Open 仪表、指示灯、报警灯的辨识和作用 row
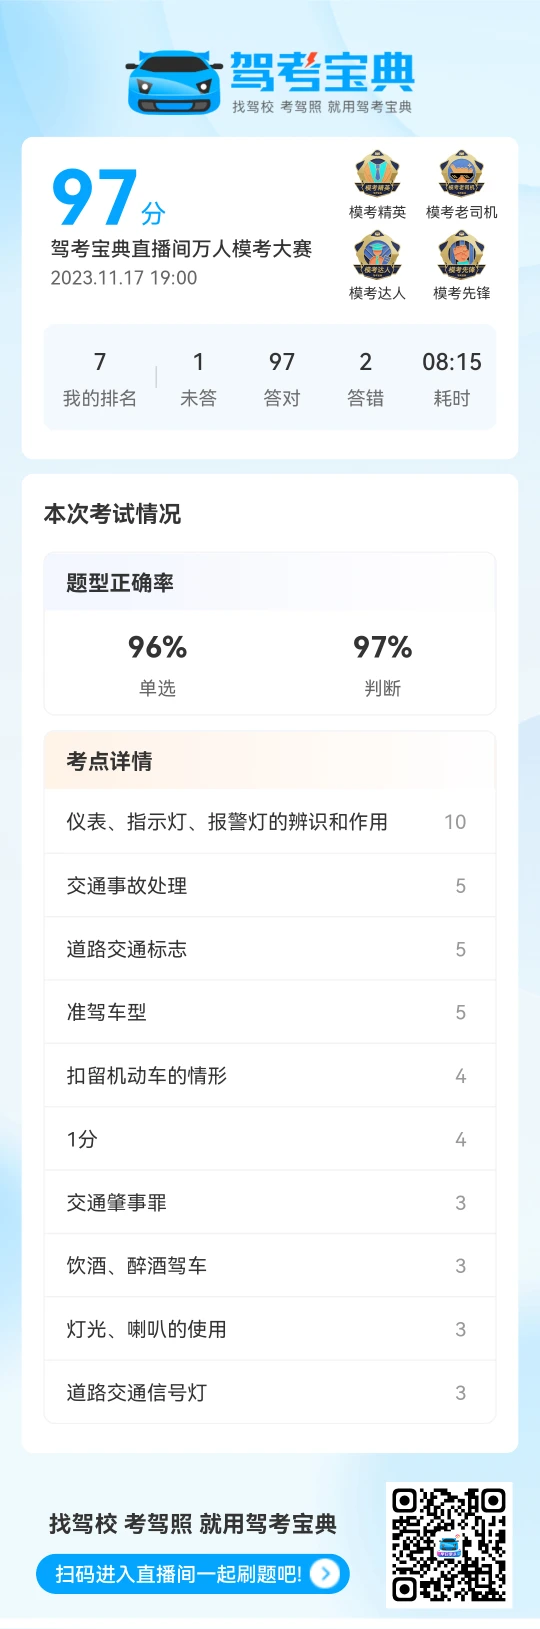This screenshot has width=540, height=1629. [270, 822]
